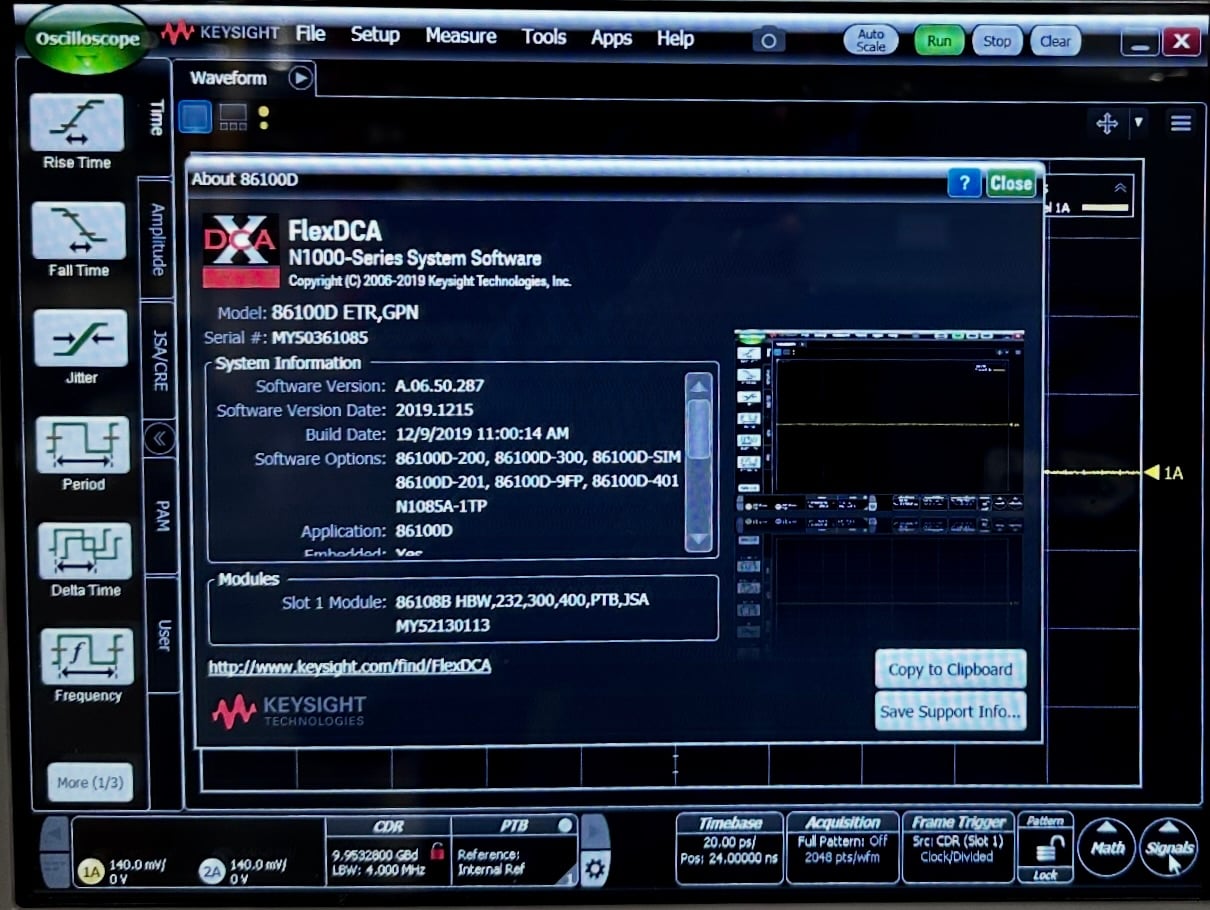
Task: Select the Jitter measurement icon
Action: (x=81, y=338)
